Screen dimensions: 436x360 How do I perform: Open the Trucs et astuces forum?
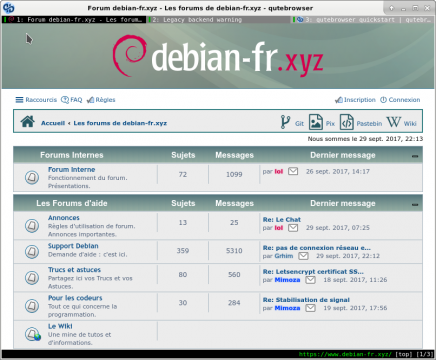(x=74, y=270)
